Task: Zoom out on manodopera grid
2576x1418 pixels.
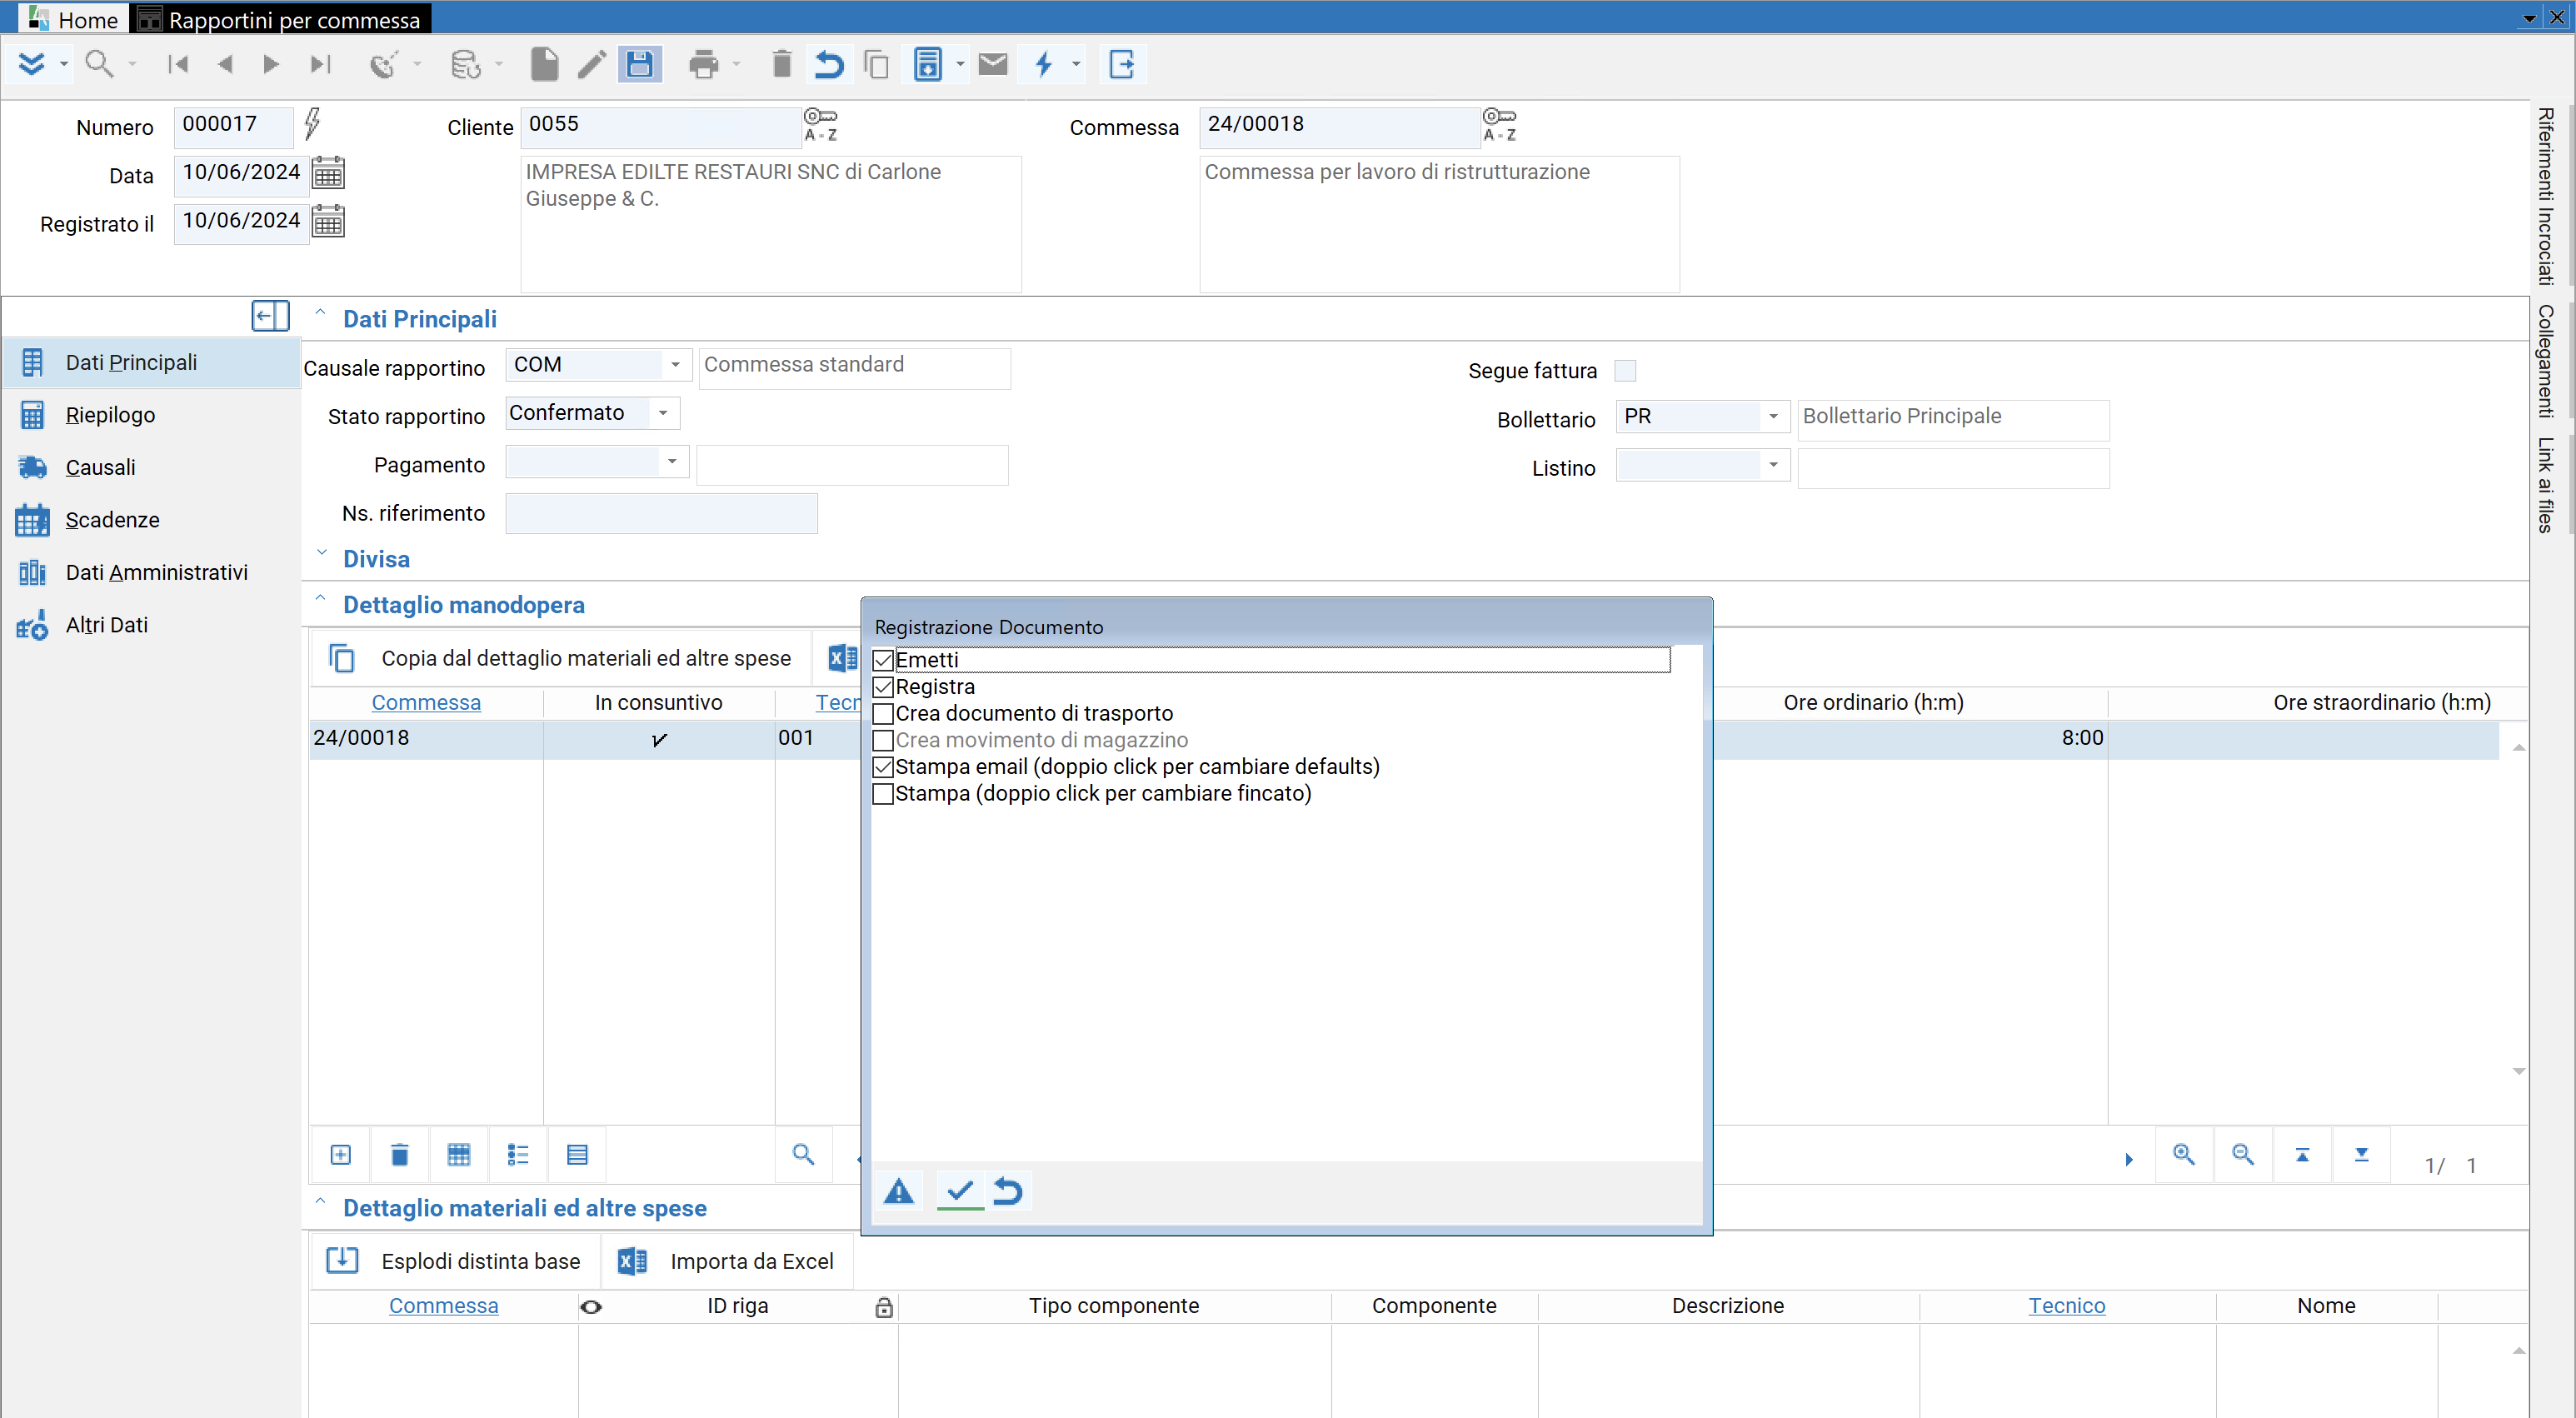Action: 2243,1155
